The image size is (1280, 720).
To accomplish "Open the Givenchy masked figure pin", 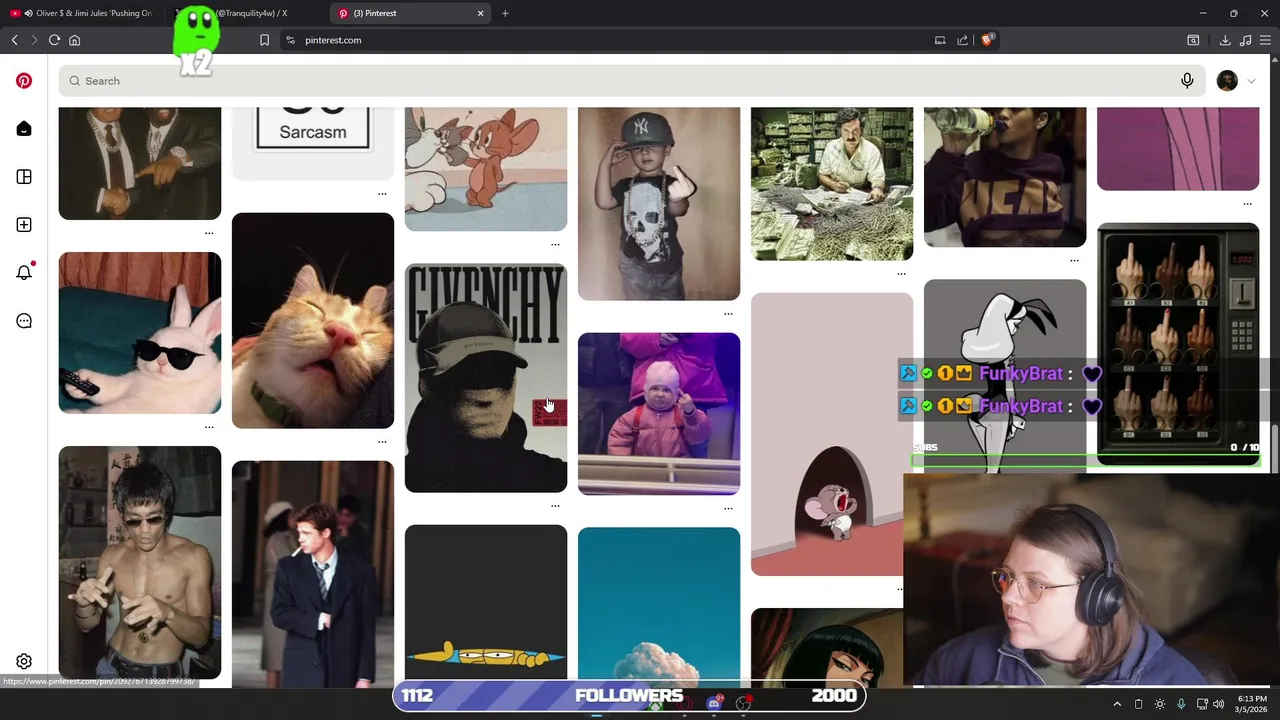I will point(486,378).
